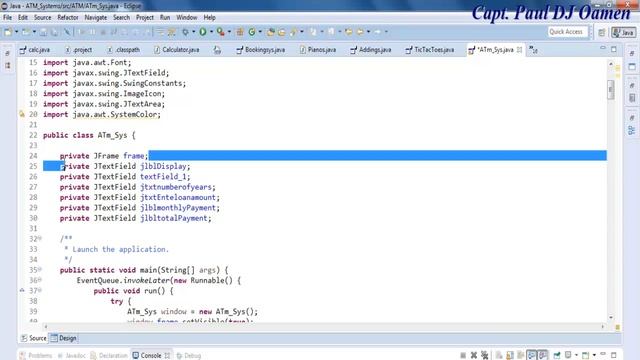Open dropdown beside Run External Tools icon
Image resolution: width=640 pixels, height=360 pixels.
(229, 32)
